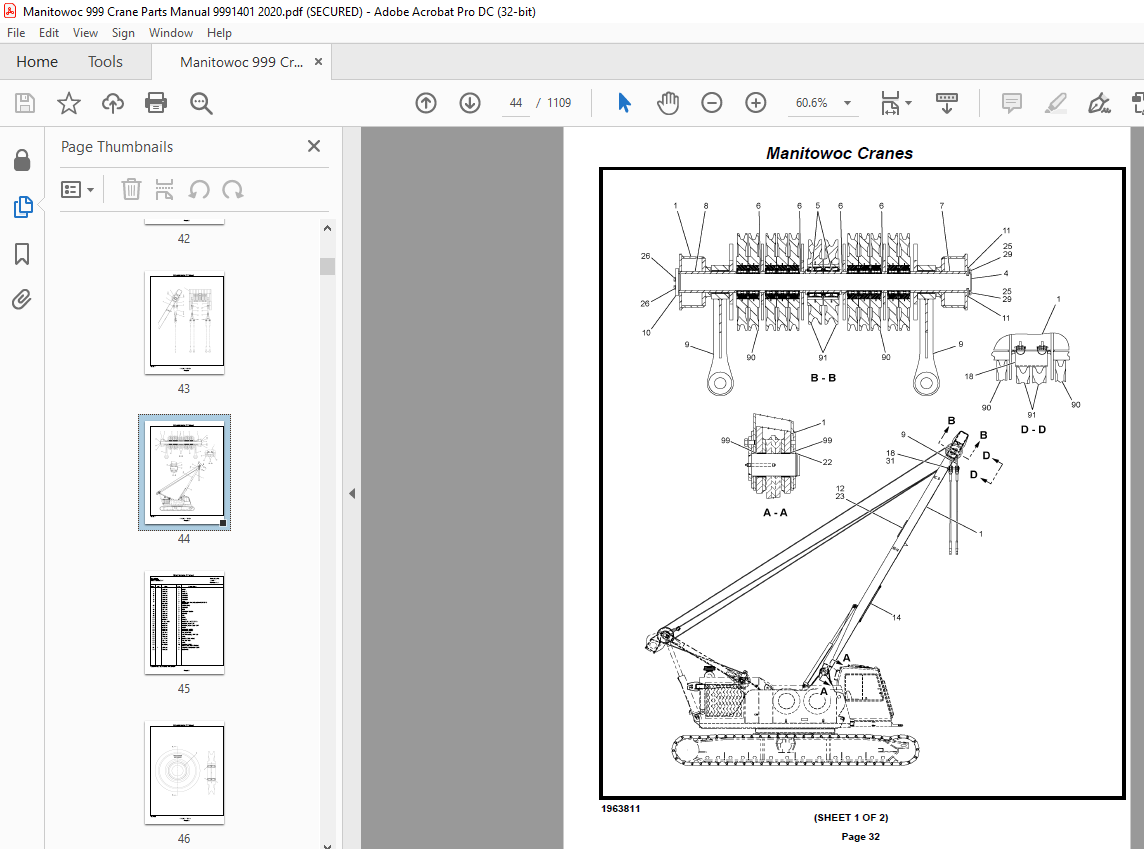The height and width of the screenshot is (849, 1144).
Task: Open the Sign menu
Action: pos(123,33)
